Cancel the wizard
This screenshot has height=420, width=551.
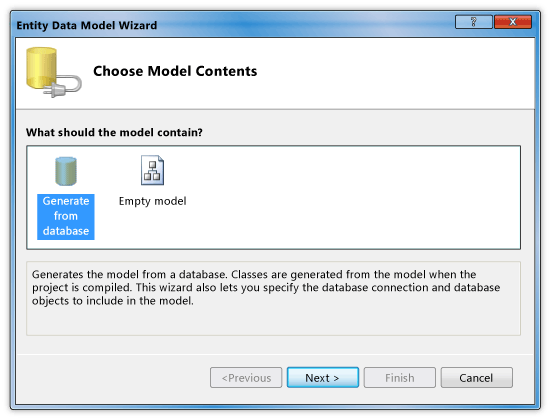click(x=477, y=378)
